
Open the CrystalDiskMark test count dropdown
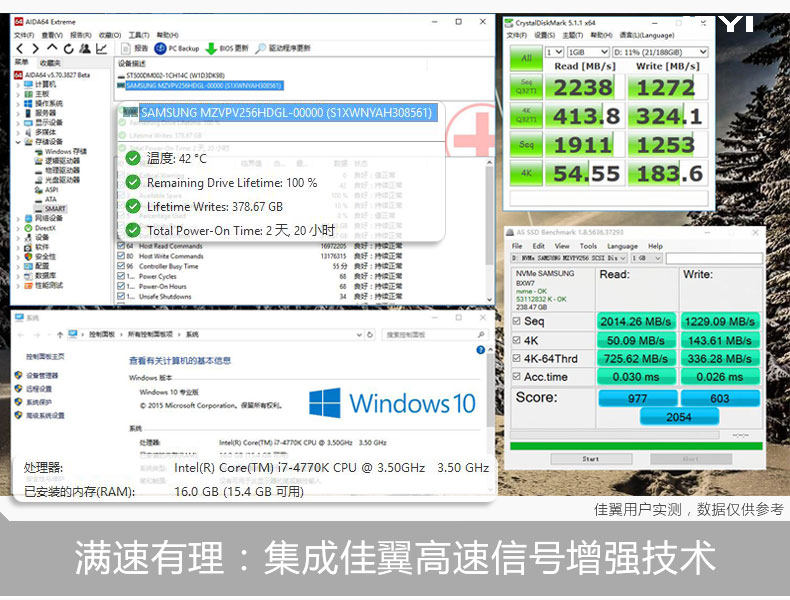point(555,52)
